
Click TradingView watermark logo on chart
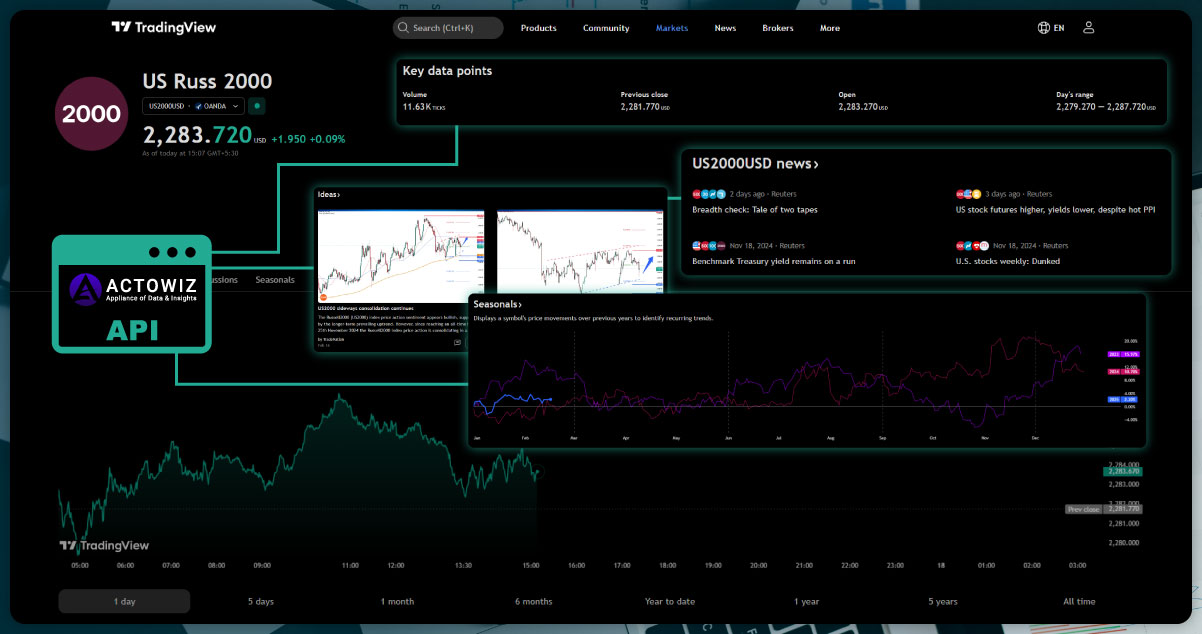pos(104,546)
